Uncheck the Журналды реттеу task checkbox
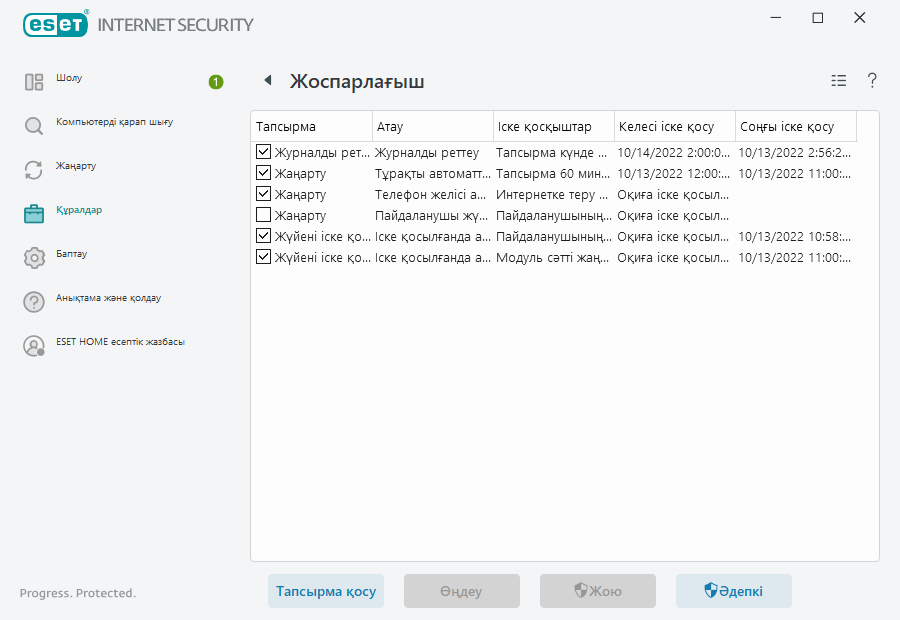Image resolution: width=900 pixels, height=620 pixels. pyautogui.click(x=263, y=152)
